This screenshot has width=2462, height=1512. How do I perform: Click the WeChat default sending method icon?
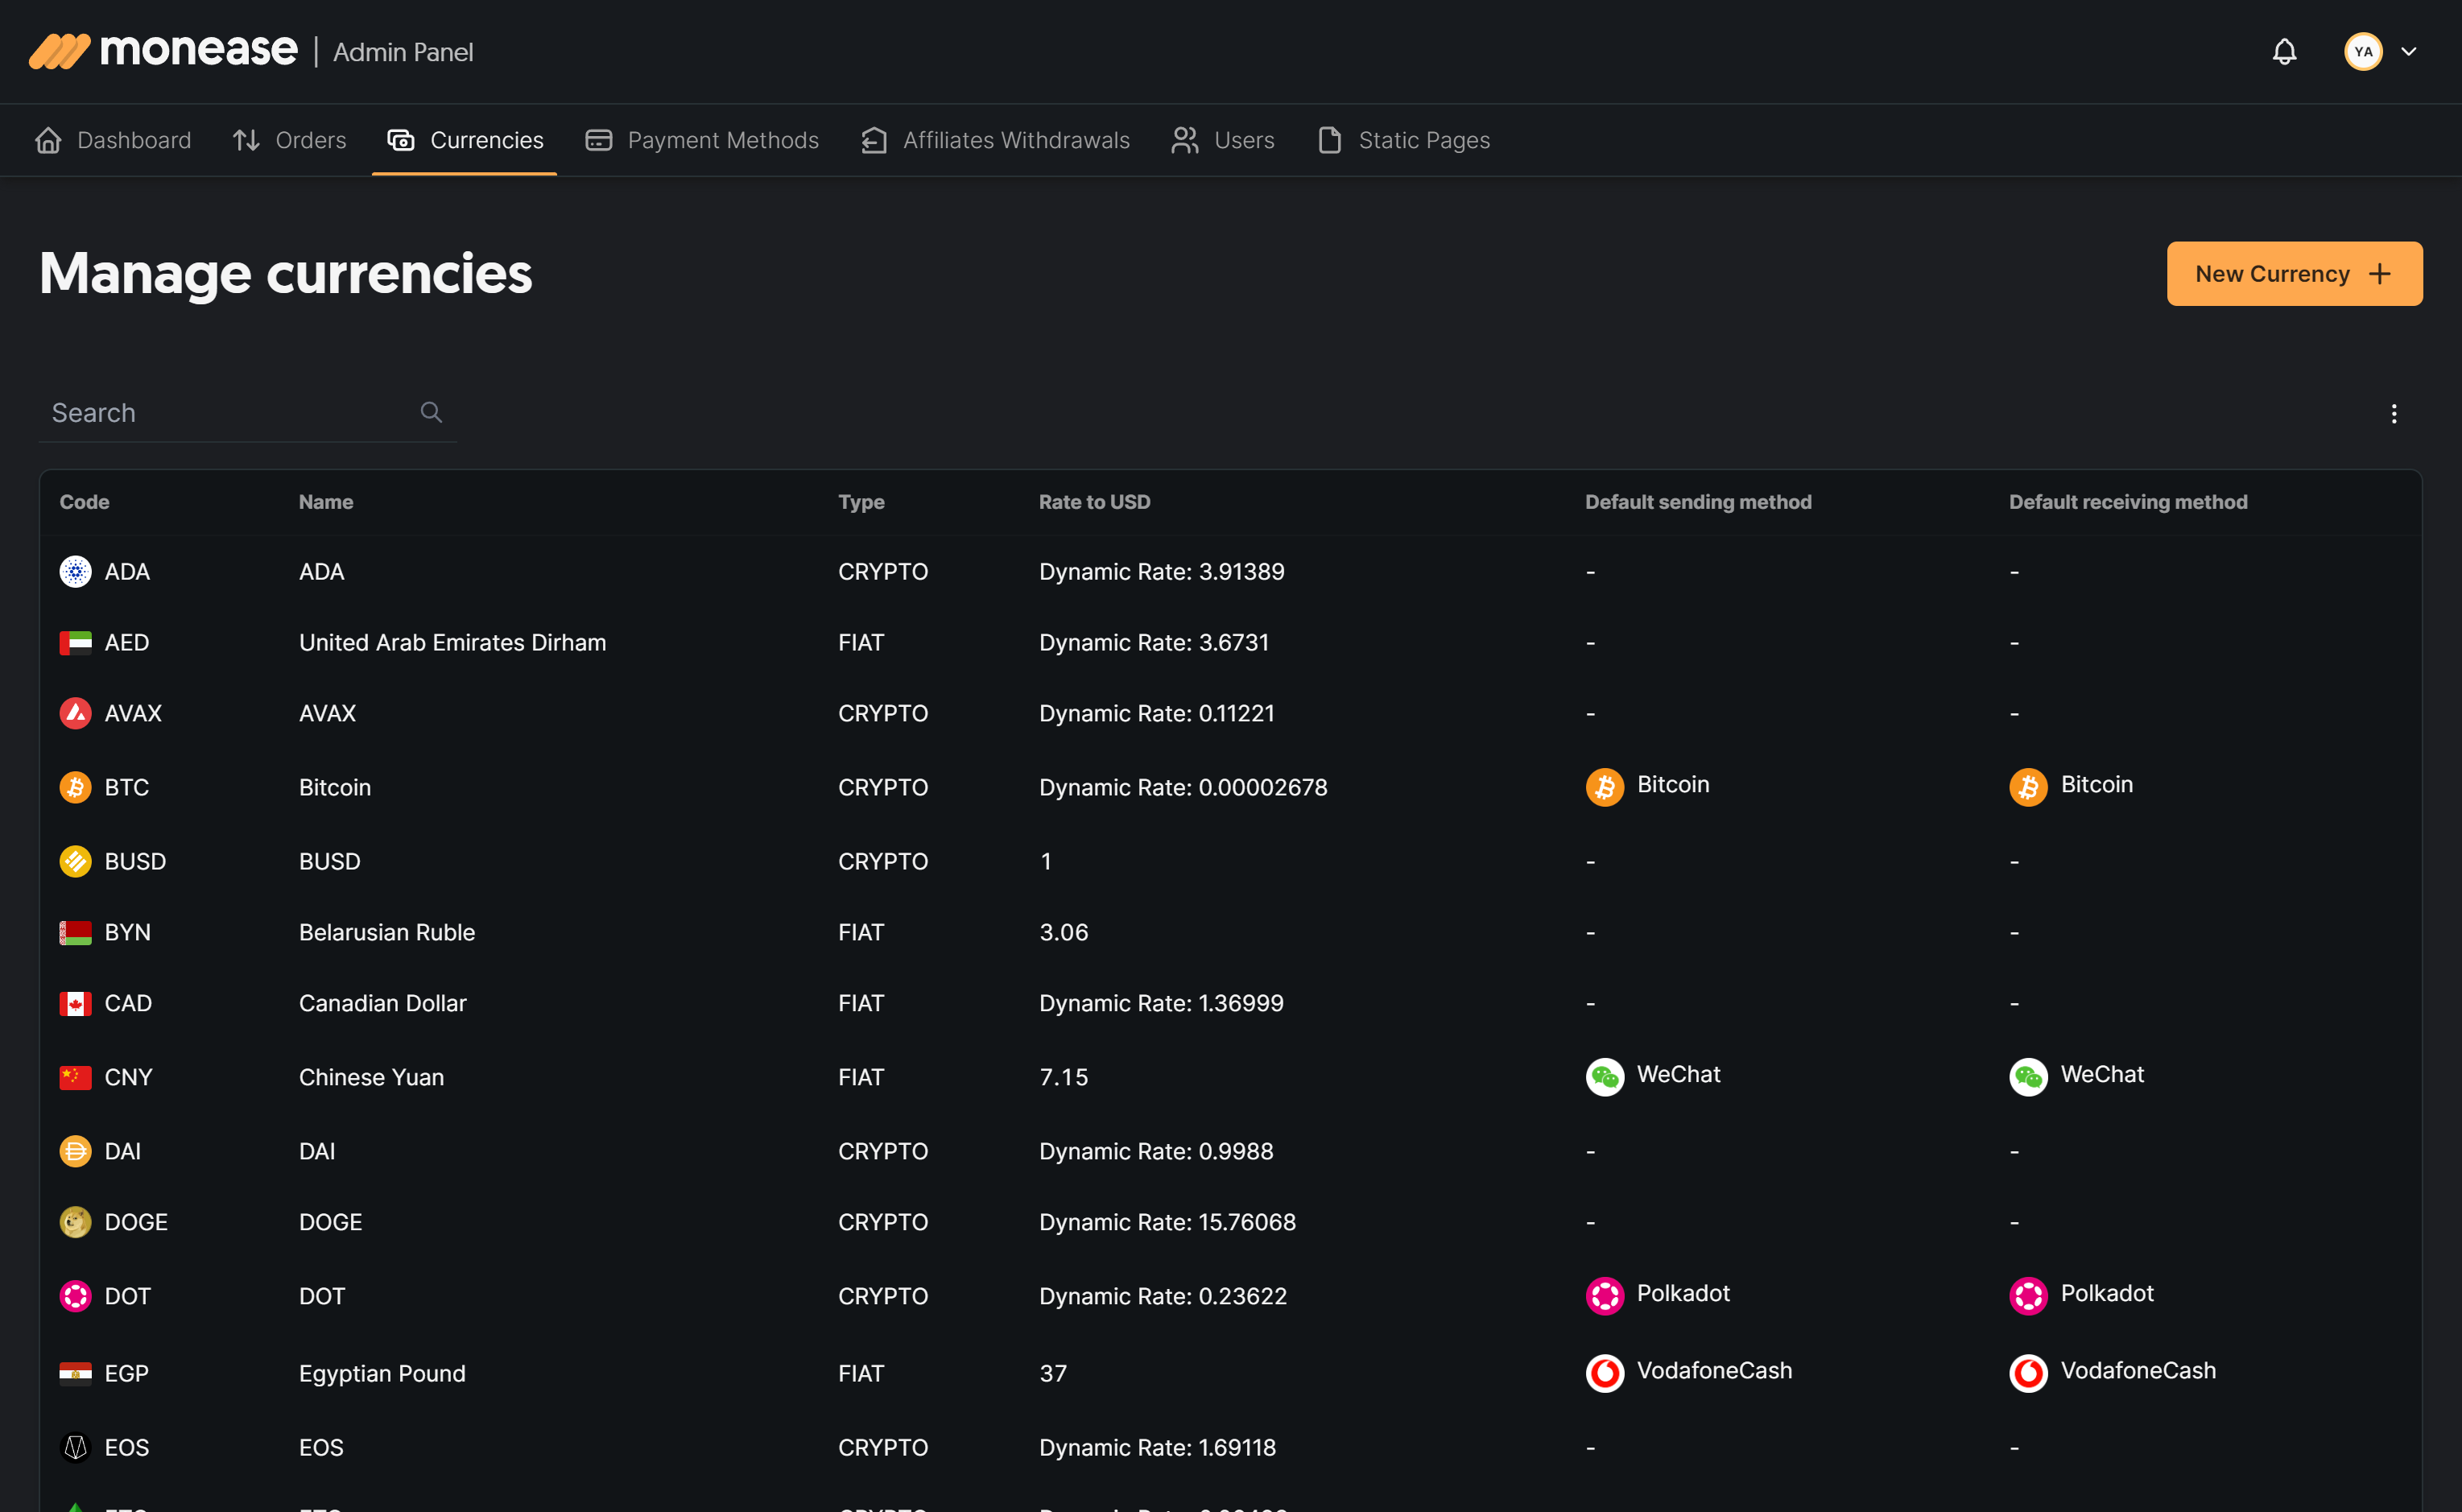1605,1076
